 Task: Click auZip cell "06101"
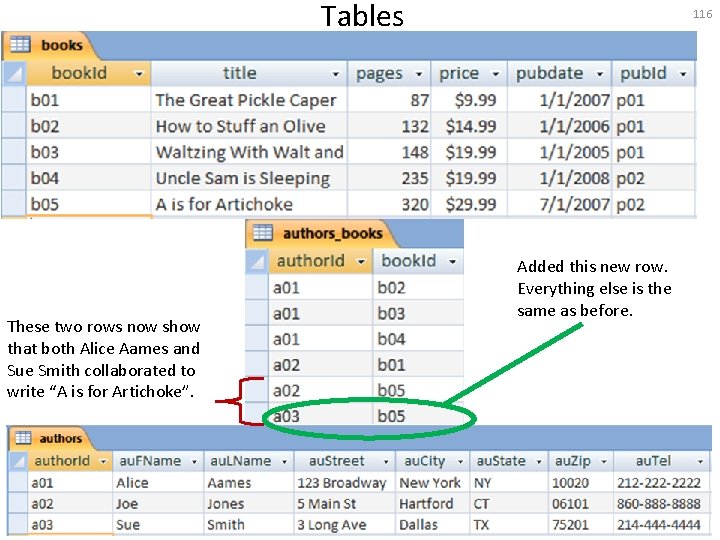point(581,504)
